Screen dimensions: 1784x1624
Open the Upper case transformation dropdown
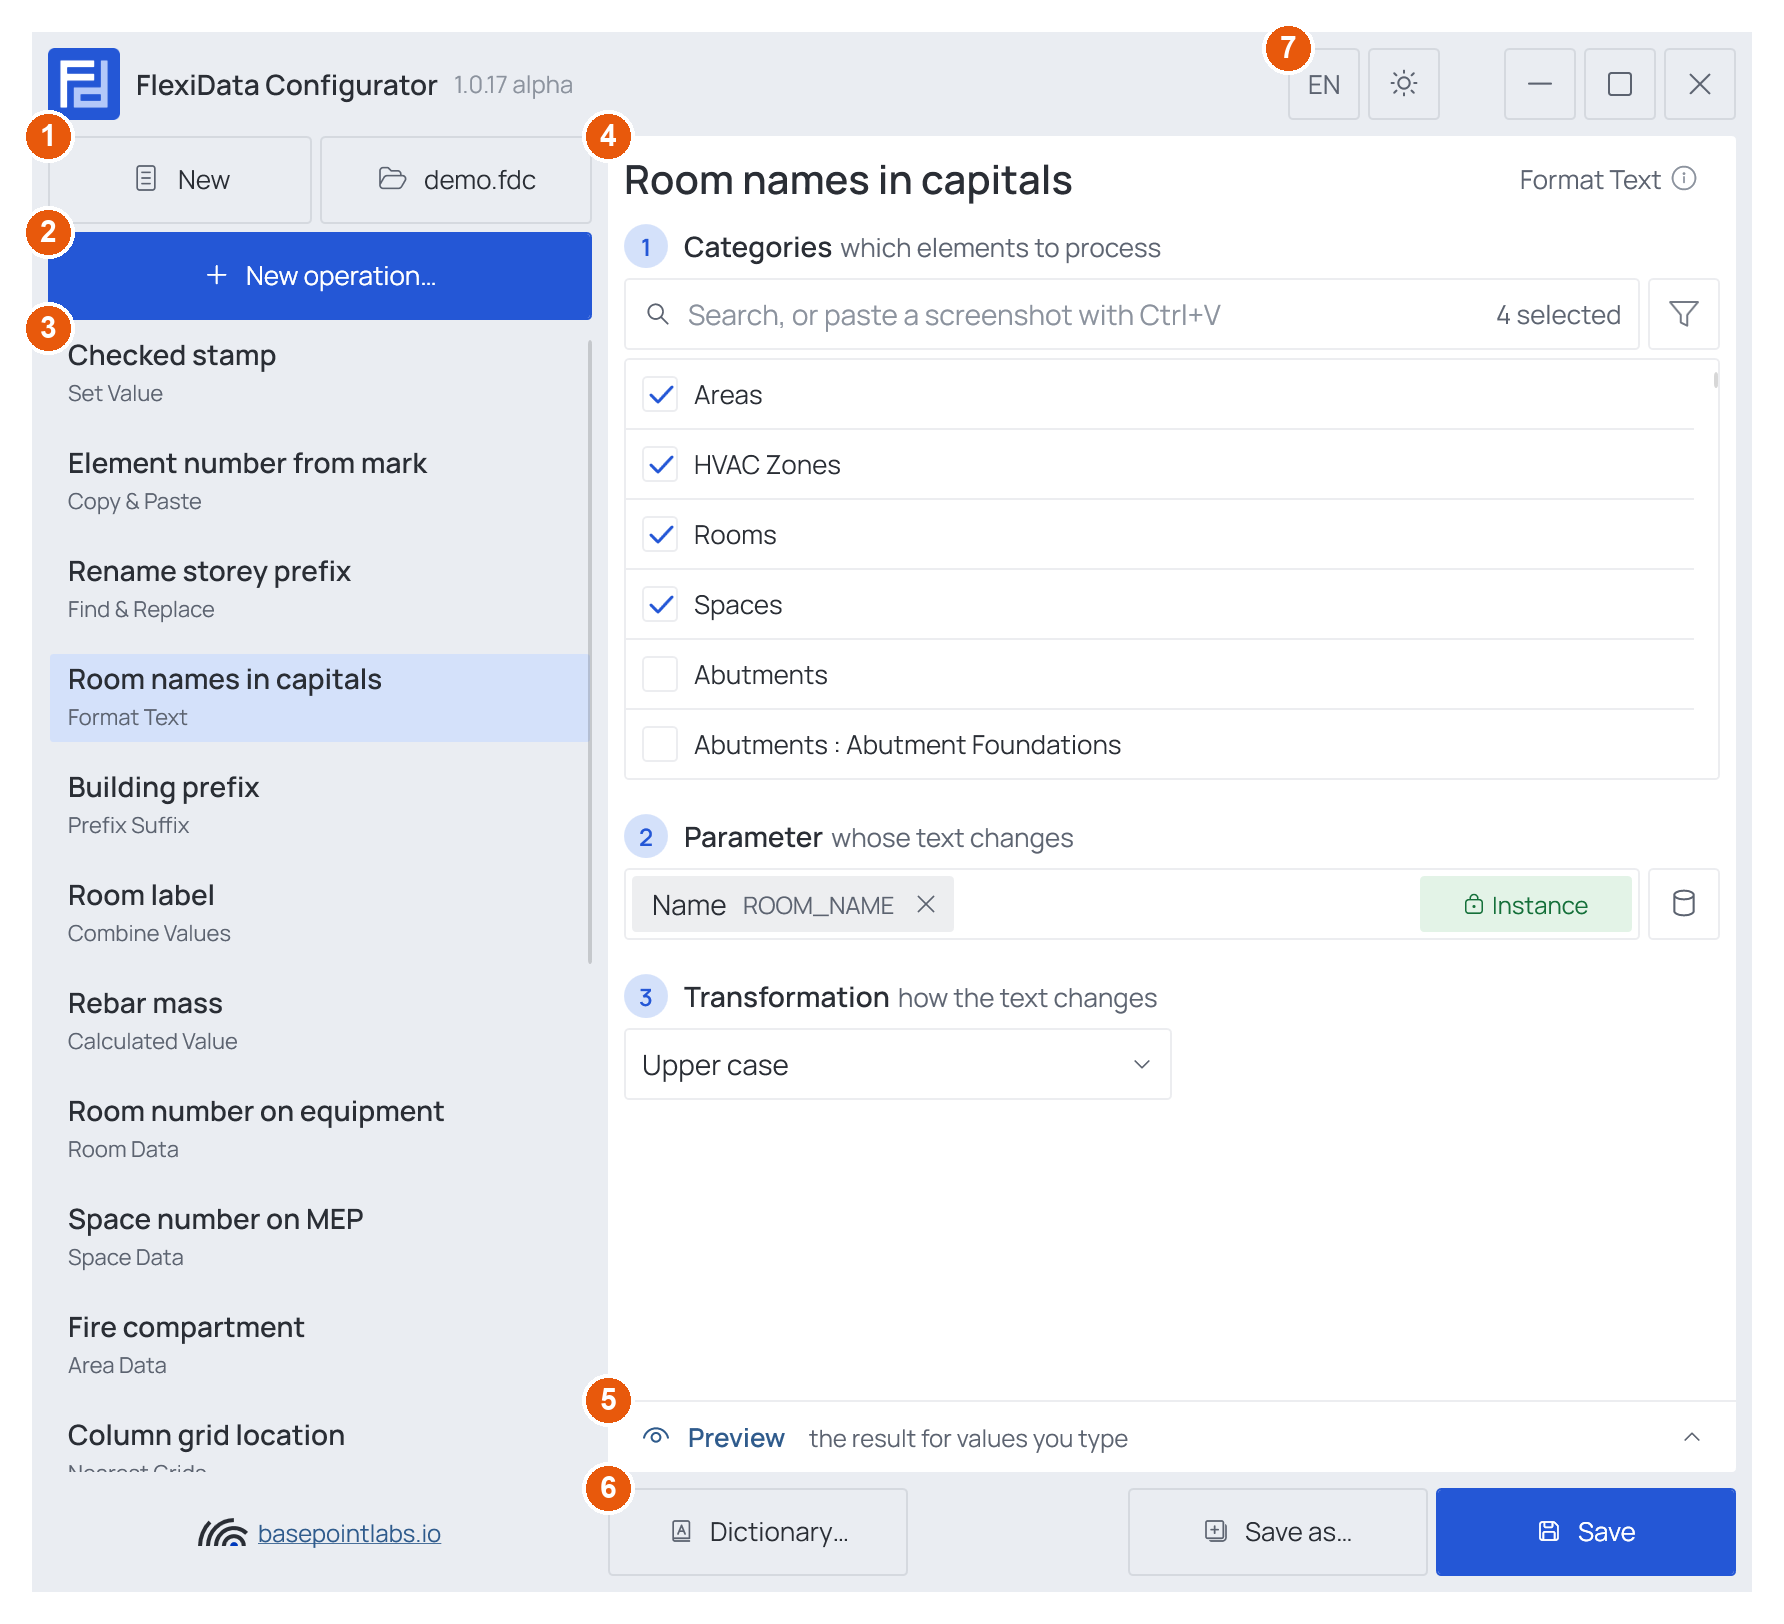[898, 1064]
